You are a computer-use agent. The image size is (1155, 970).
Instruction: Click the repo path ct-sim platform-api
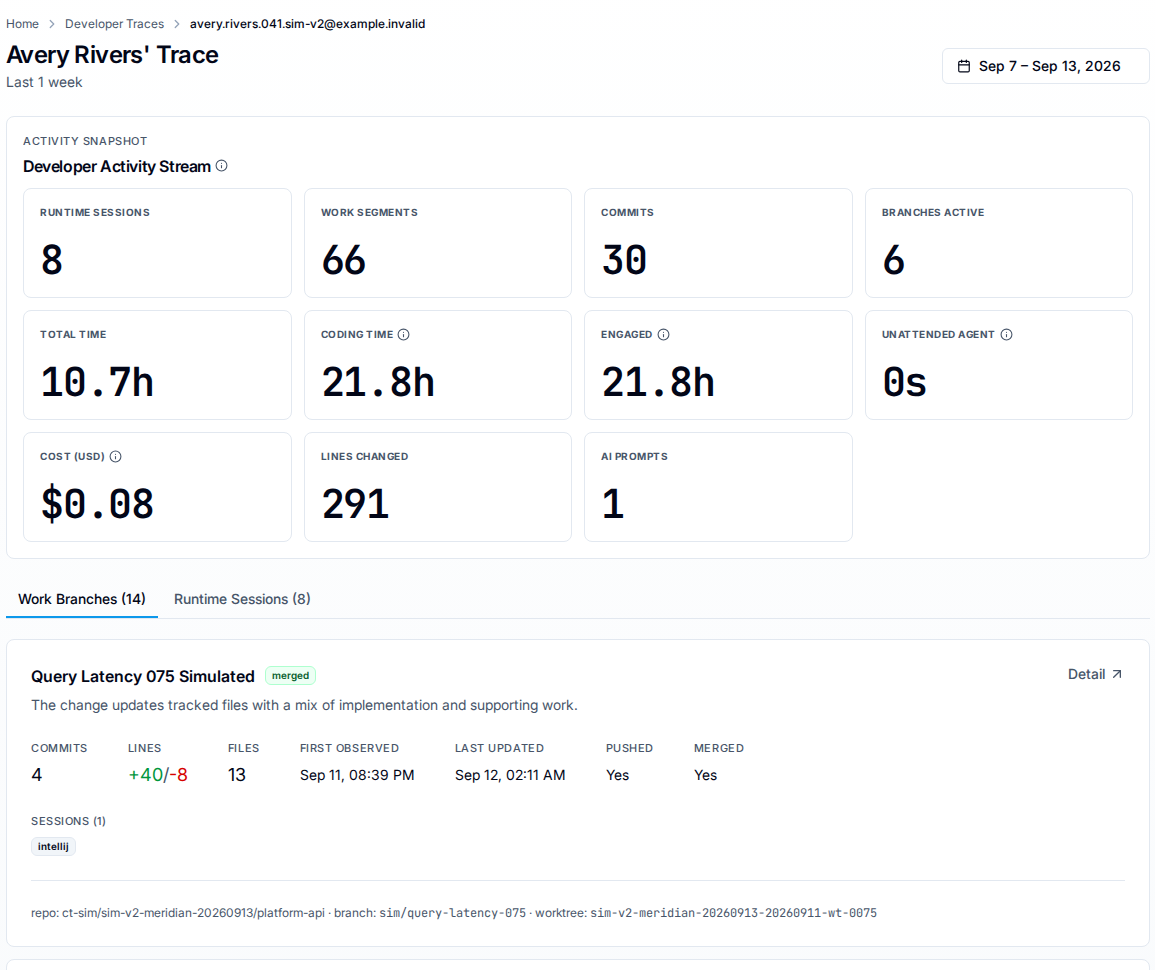(193, 913)
